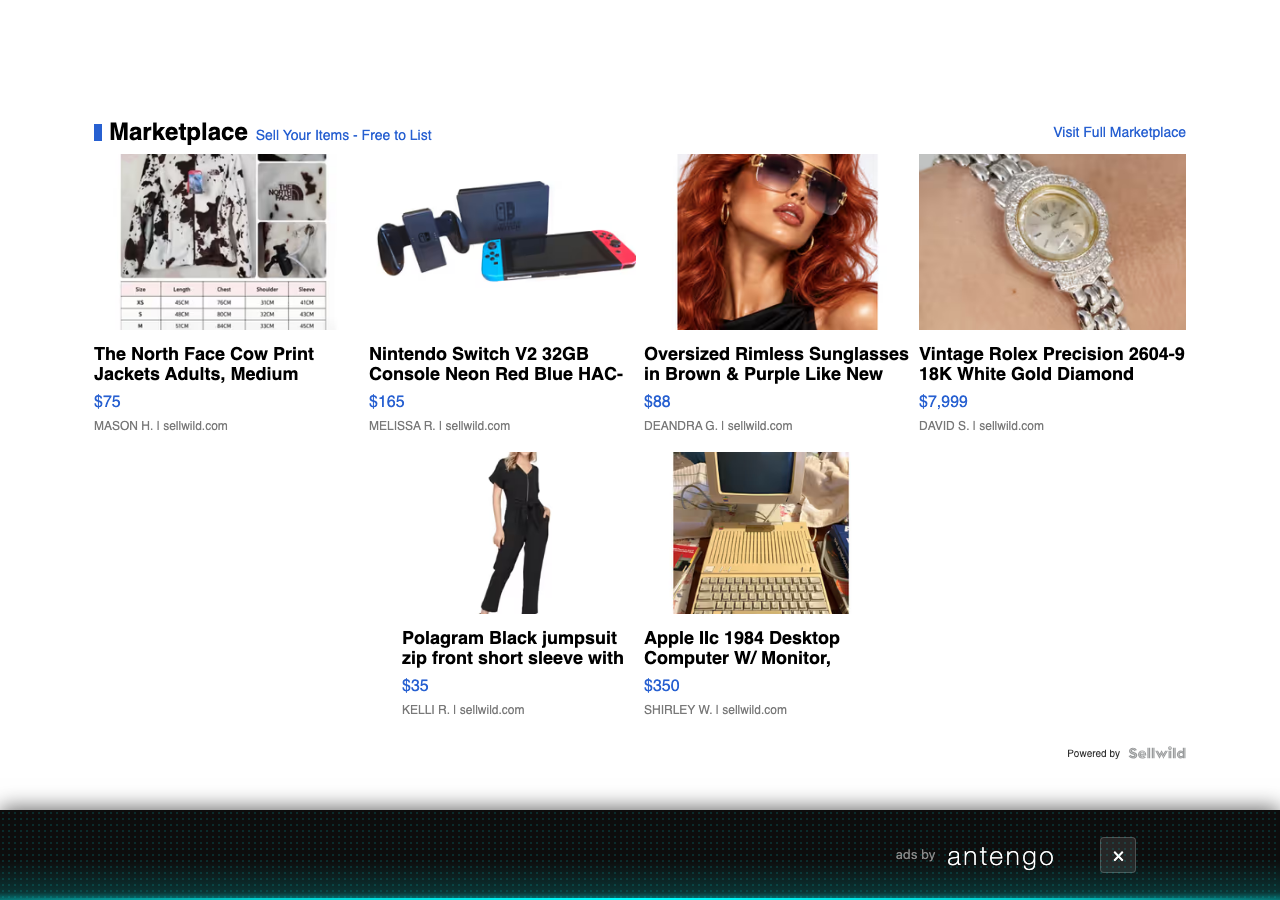Click seller KELLI R. sellwild.com text
1280x900 pixels.
point(463,710)
